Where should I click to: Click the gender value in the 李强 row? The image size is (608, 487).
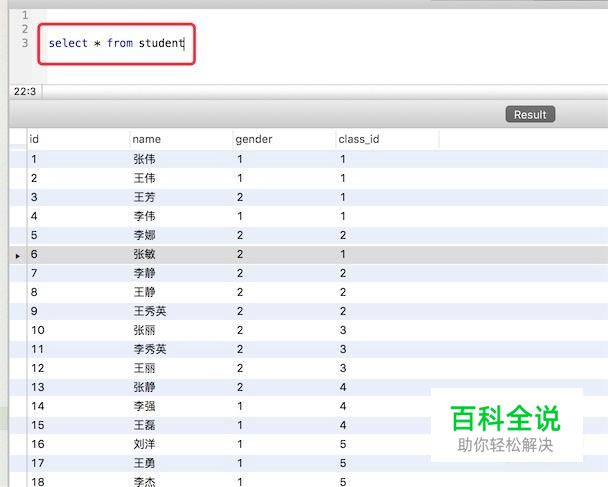(x=240, y=406)
